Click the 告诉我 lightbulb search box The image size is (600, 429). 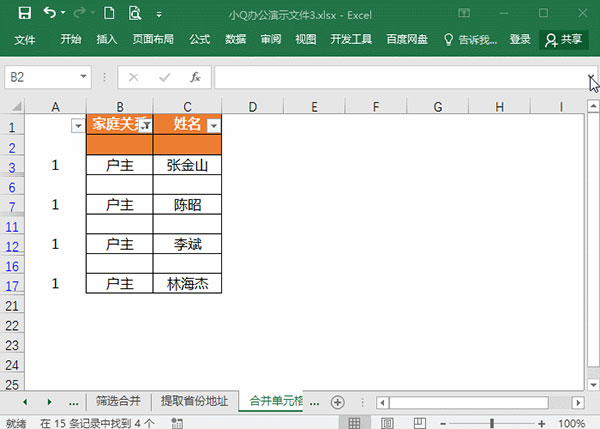(x=470, y=39)
